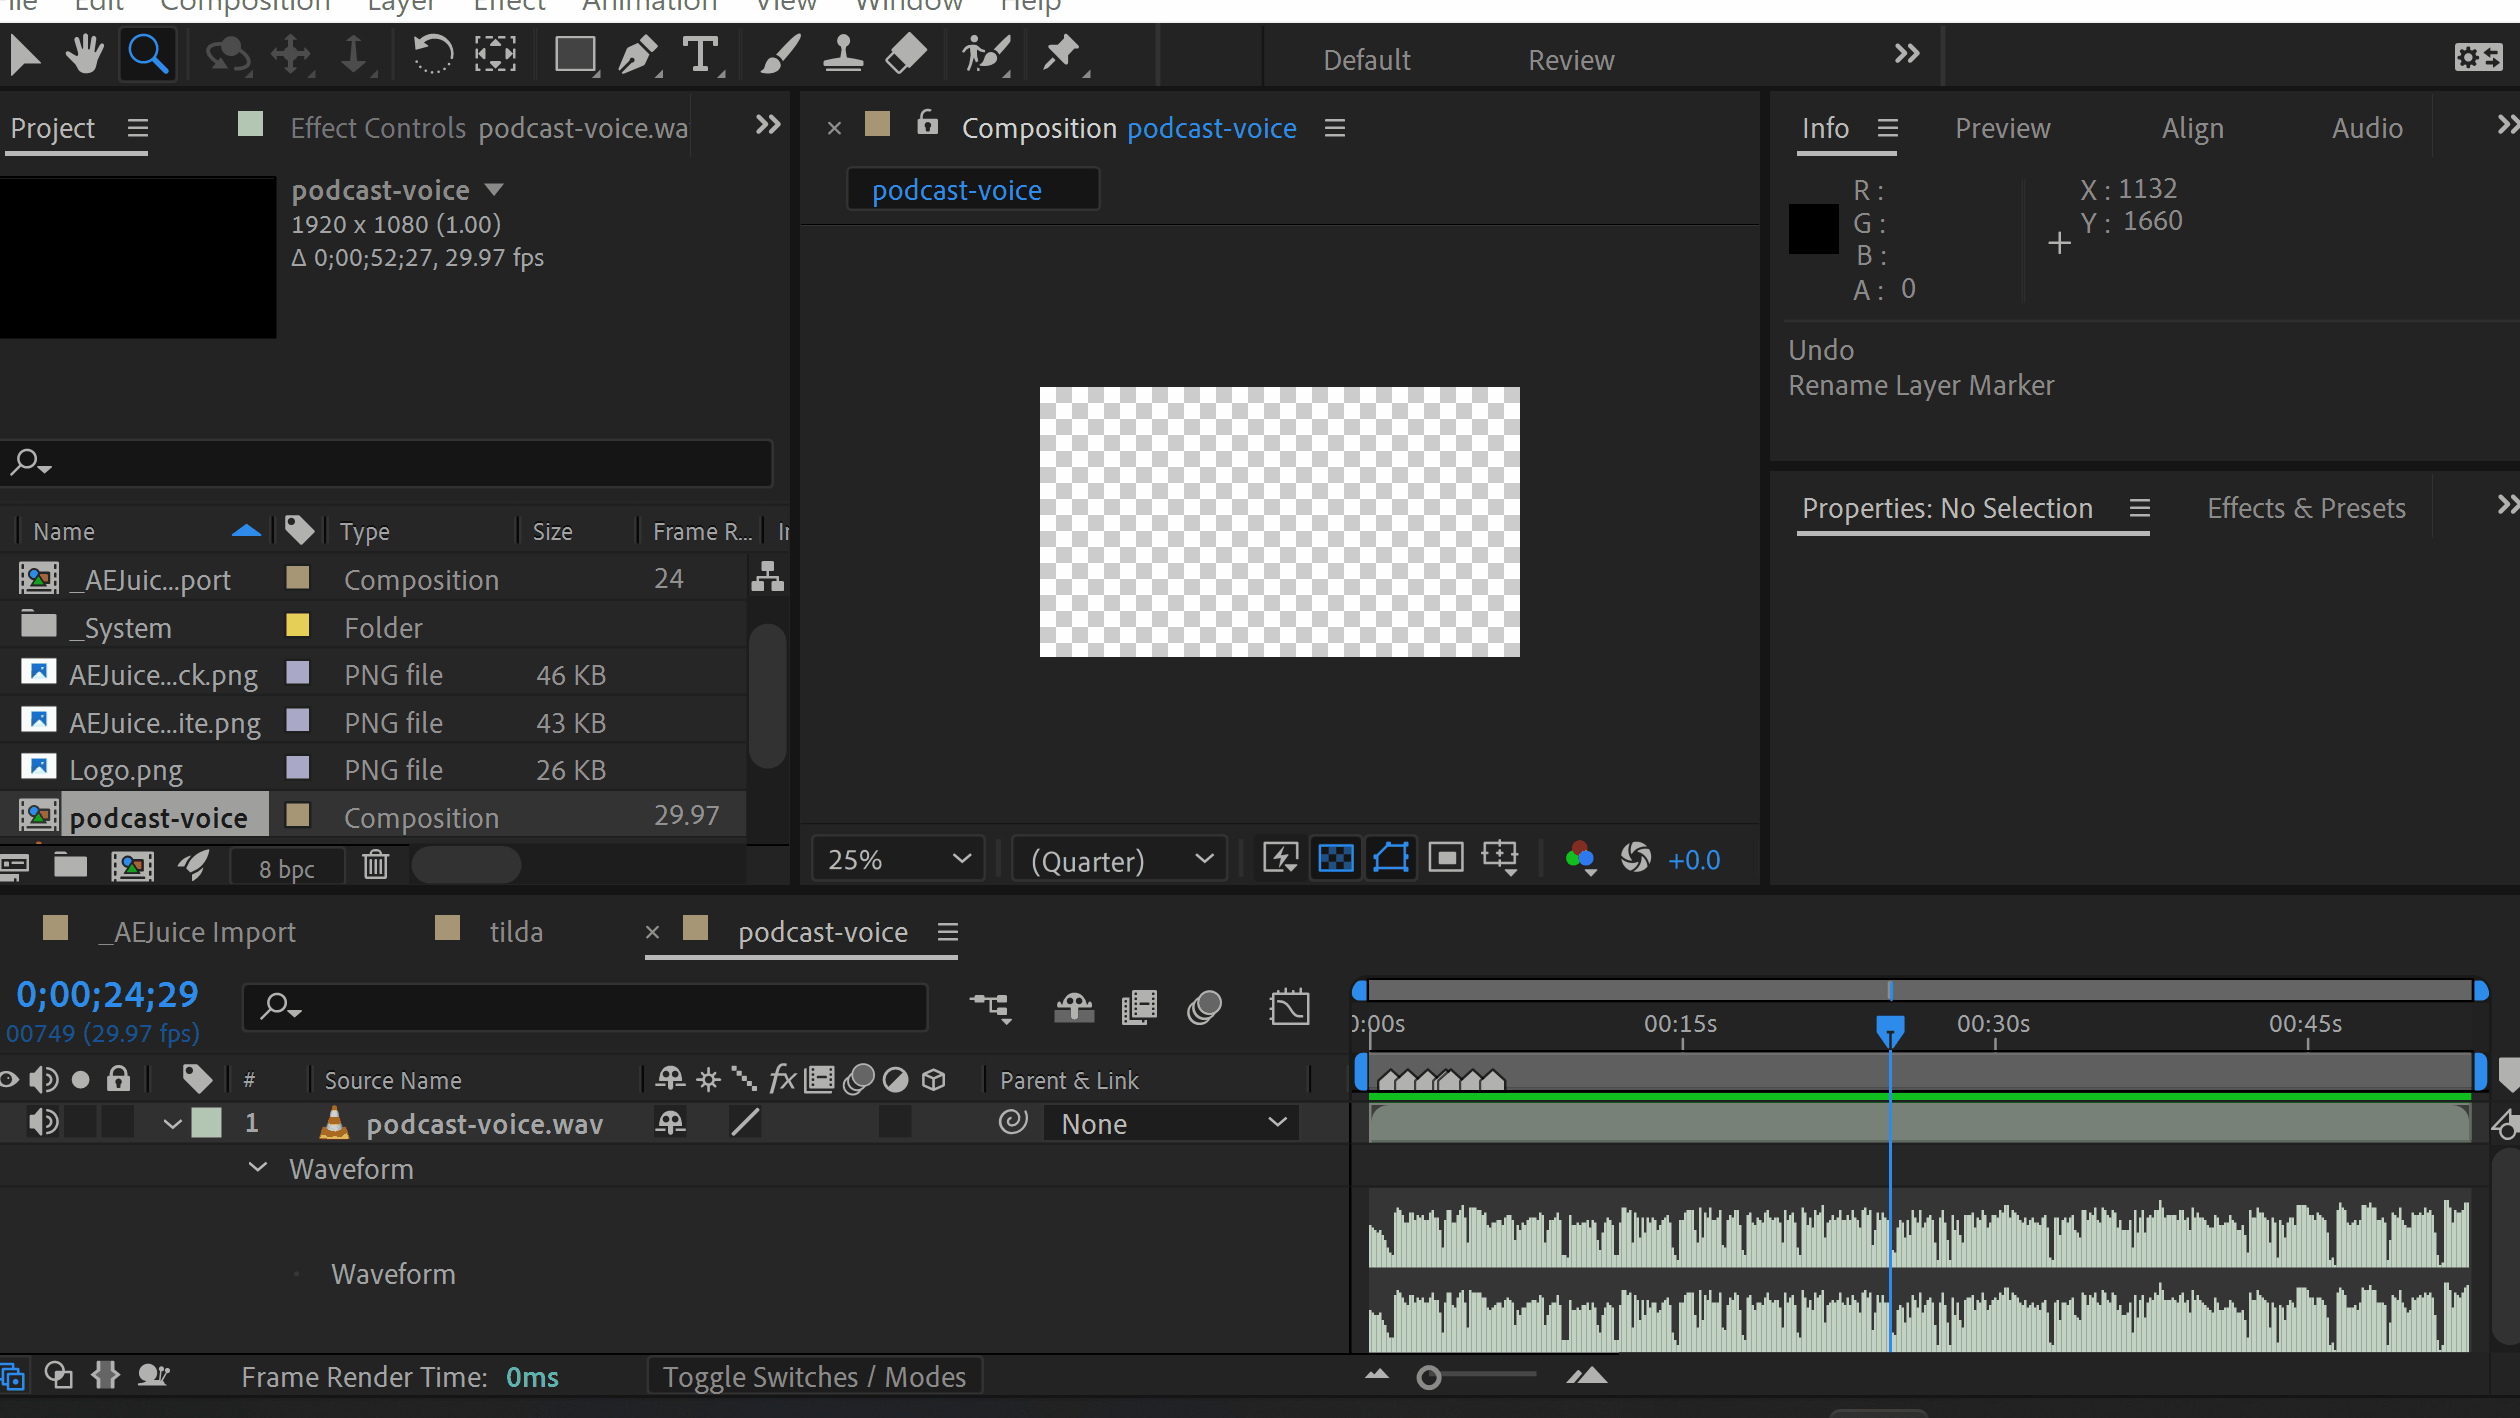Toggle the composition viewer lock icon
The width and height of the screenshot is (2520, 1418).
pyautogui.click(x=928, y=124)
